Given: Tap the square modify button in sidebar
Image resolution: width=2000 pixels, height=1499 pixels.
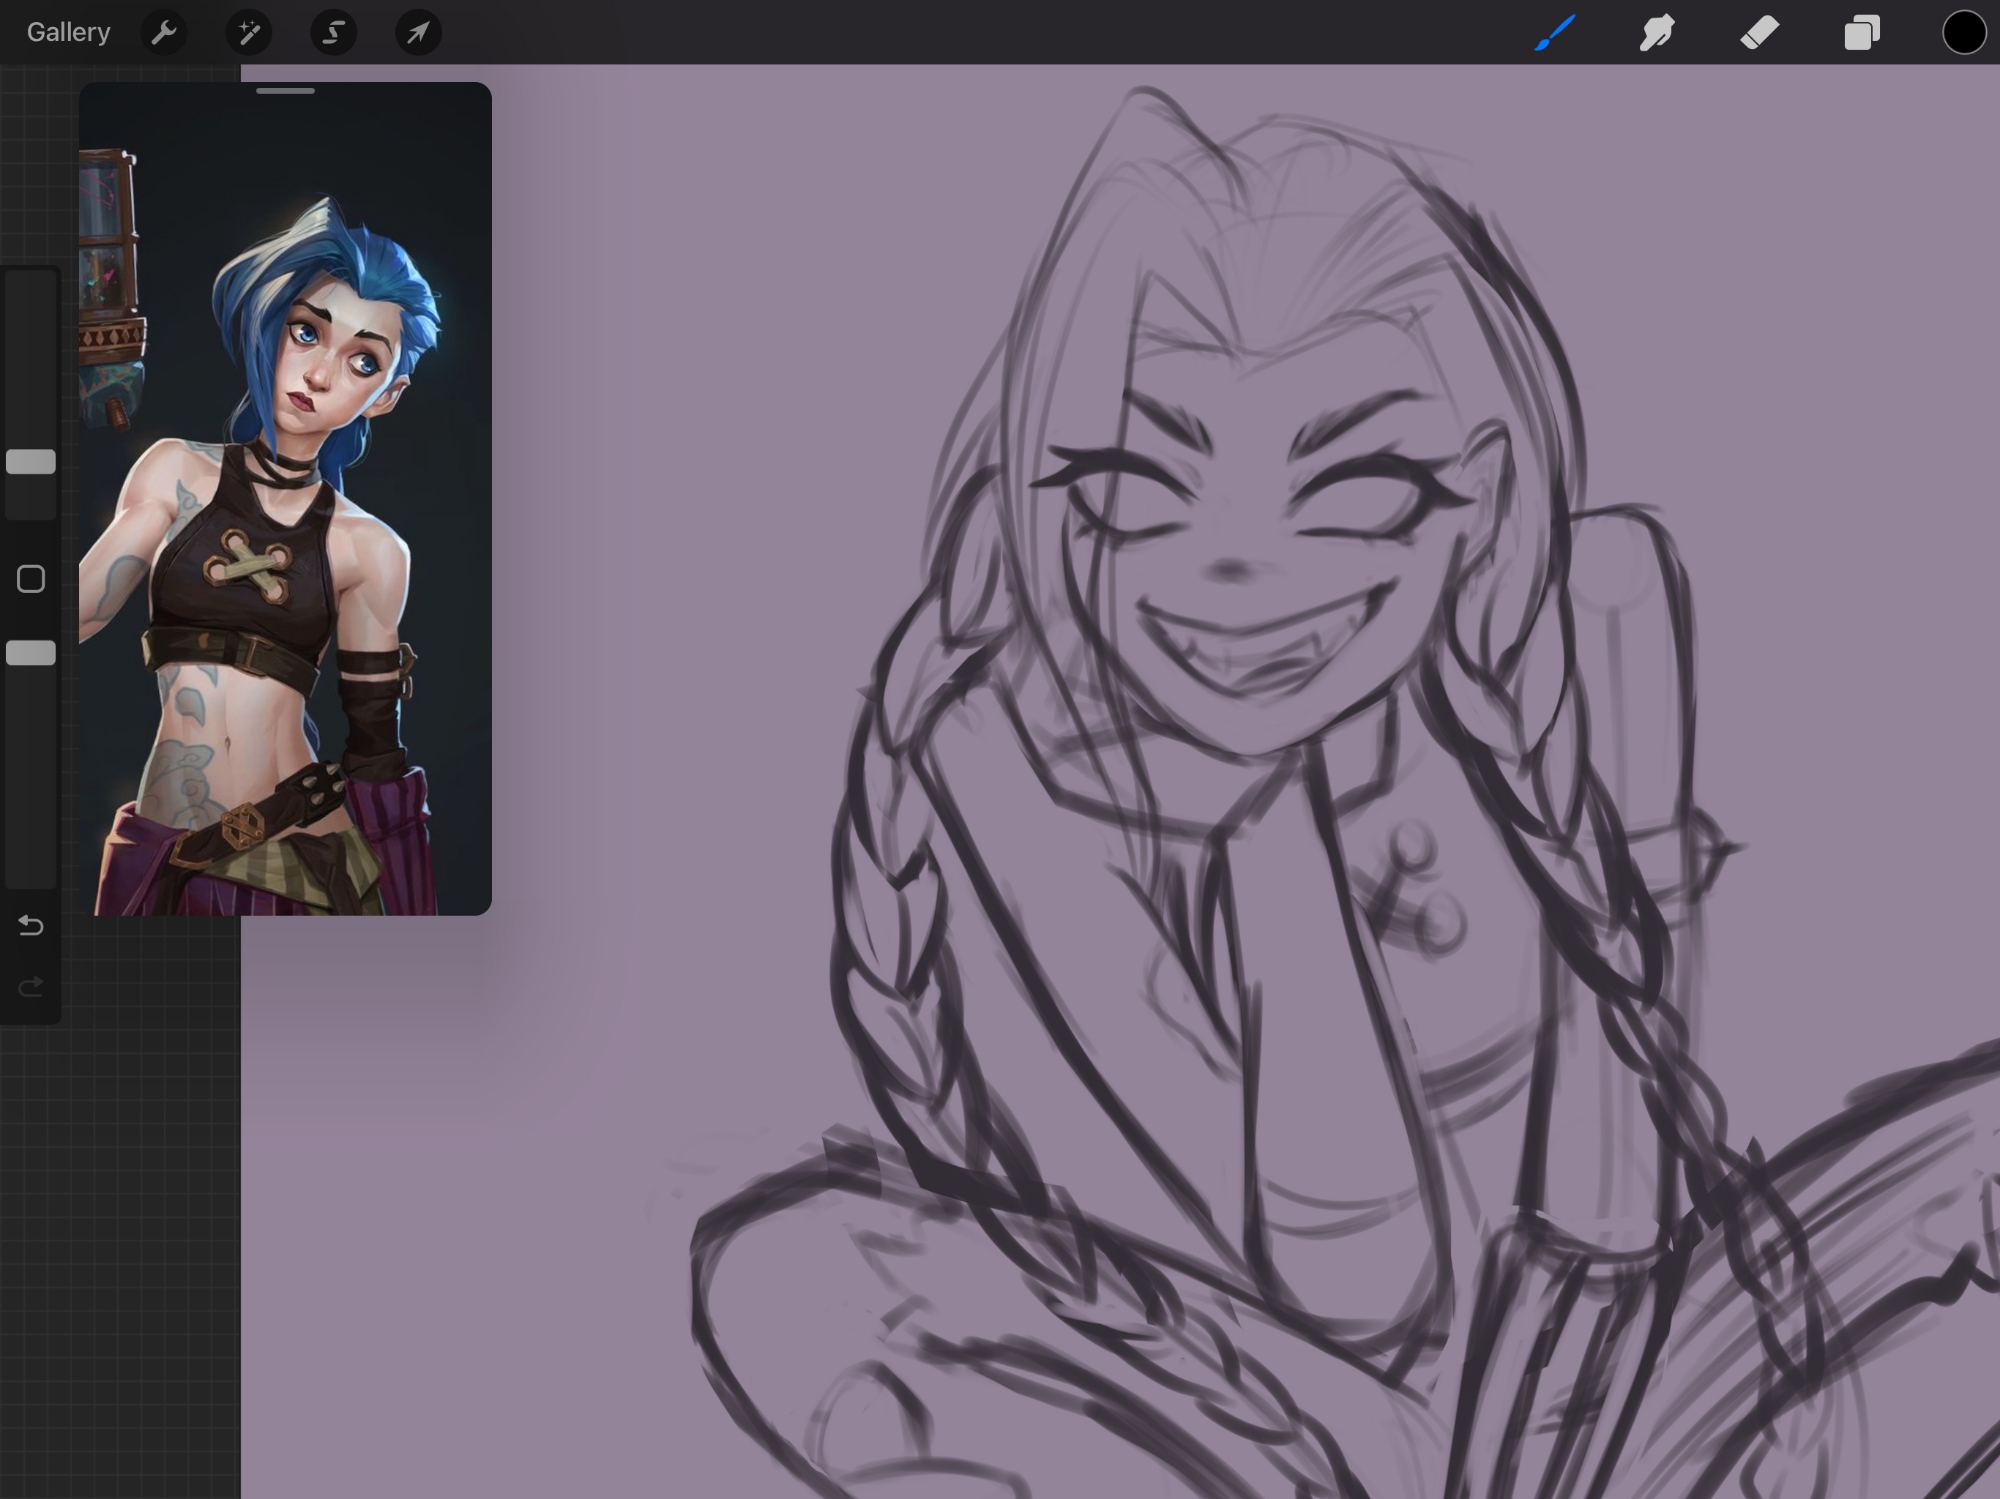Looking at the screenshot, I should pos(31,579).
